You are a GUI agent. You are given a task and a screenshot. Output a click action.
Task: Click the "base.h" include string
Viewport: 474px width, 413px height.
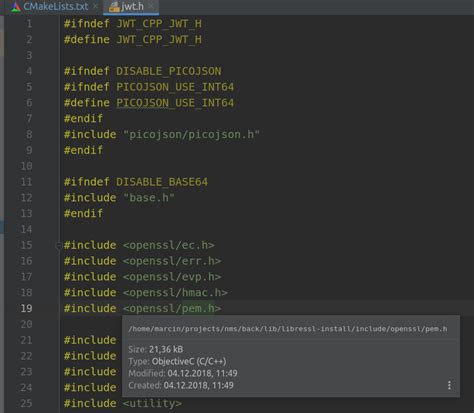(149, 198)
